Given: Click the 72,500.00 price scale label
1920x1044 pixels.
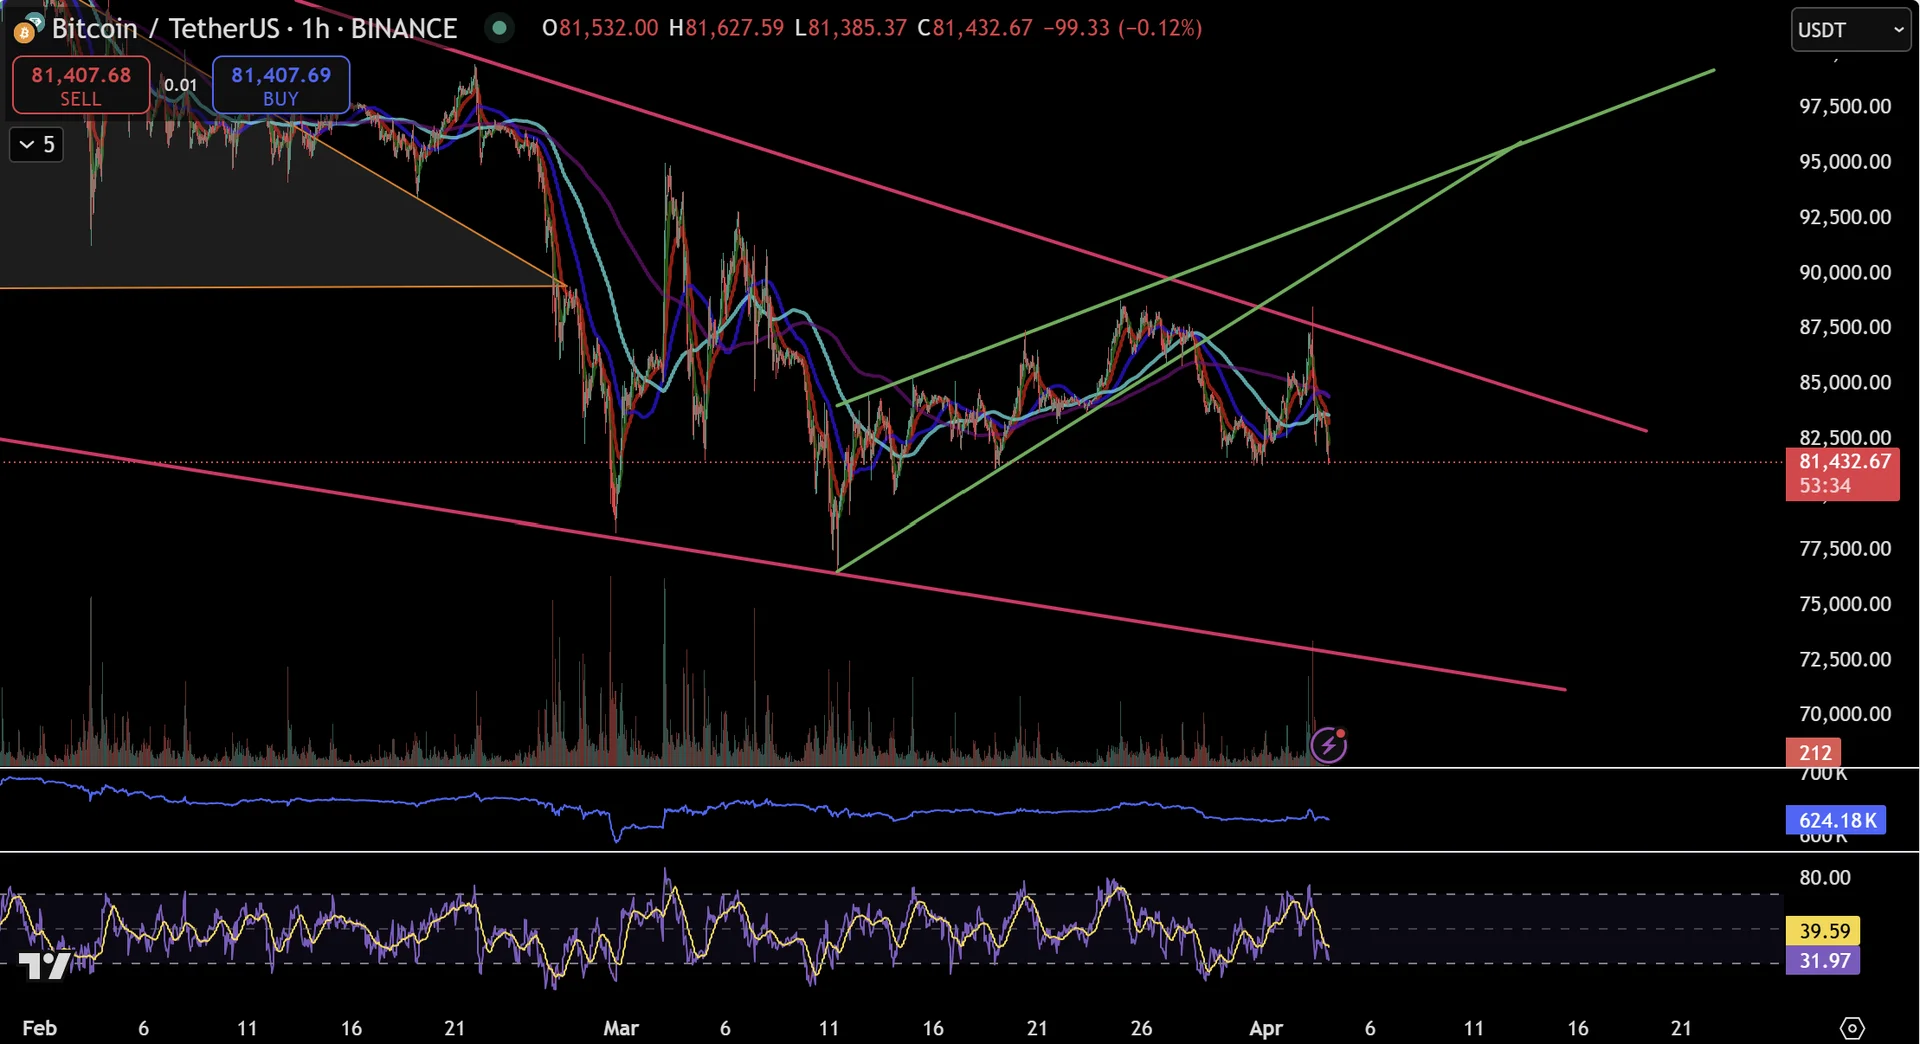Looking at the screenshot, I should point(1845,659).
